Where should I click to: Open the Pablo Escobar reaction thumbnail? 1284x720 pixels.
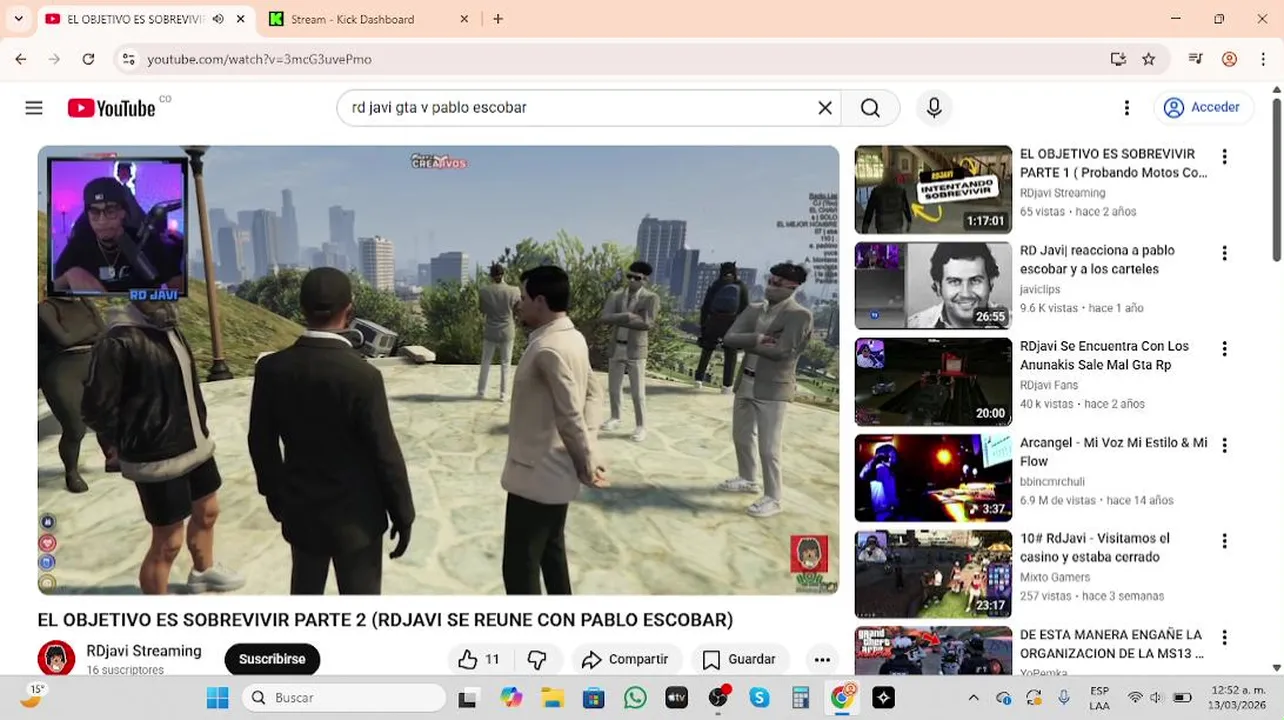tap(933, 286)
